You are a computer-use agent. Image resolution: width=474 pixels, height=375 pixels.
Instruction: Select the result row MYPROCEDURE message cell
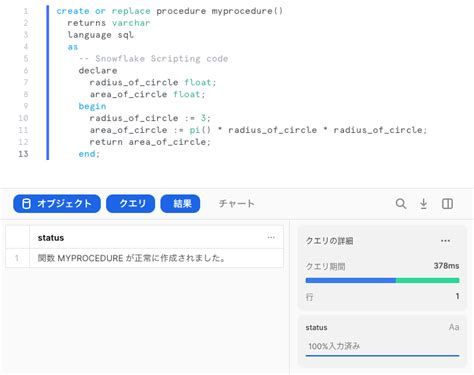[x=156, y=258]
